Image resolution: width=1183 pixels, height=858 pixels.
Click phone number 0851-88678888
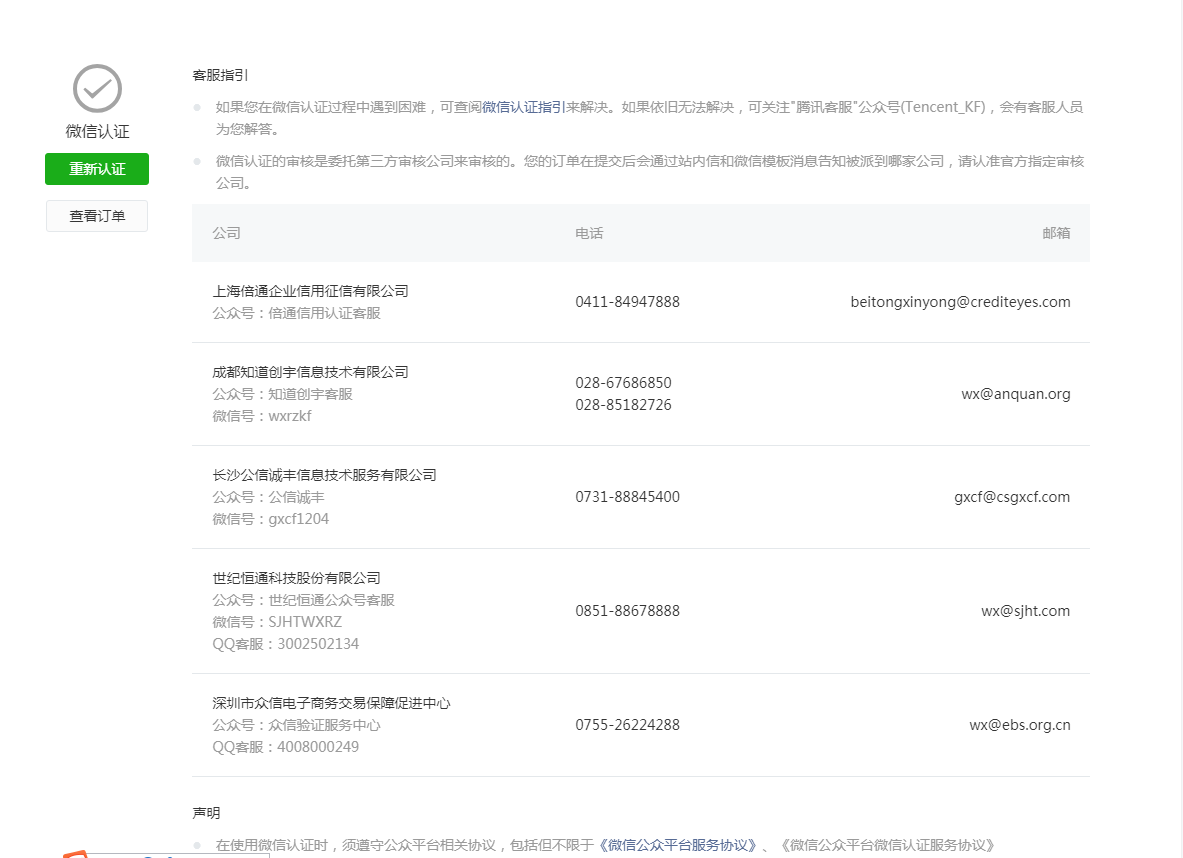[x=628, y=610]
